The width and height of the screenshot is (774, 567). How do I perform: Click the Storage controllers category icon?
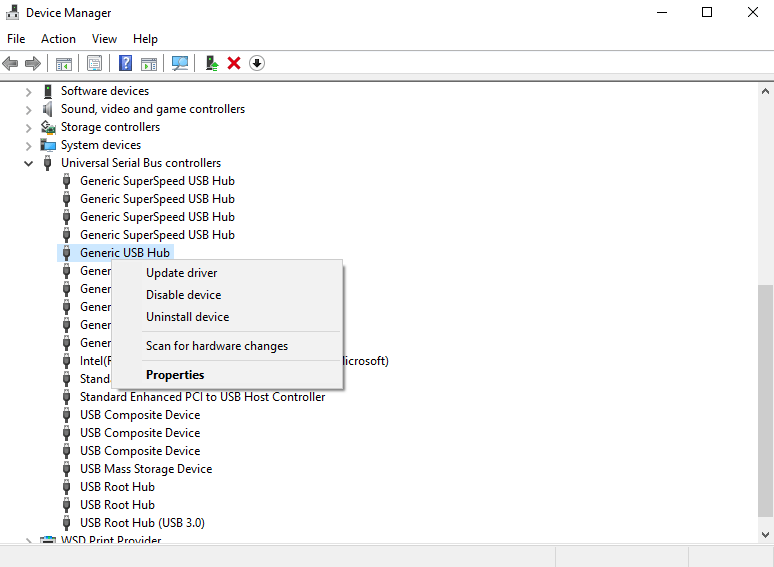(x=48, y=127)
